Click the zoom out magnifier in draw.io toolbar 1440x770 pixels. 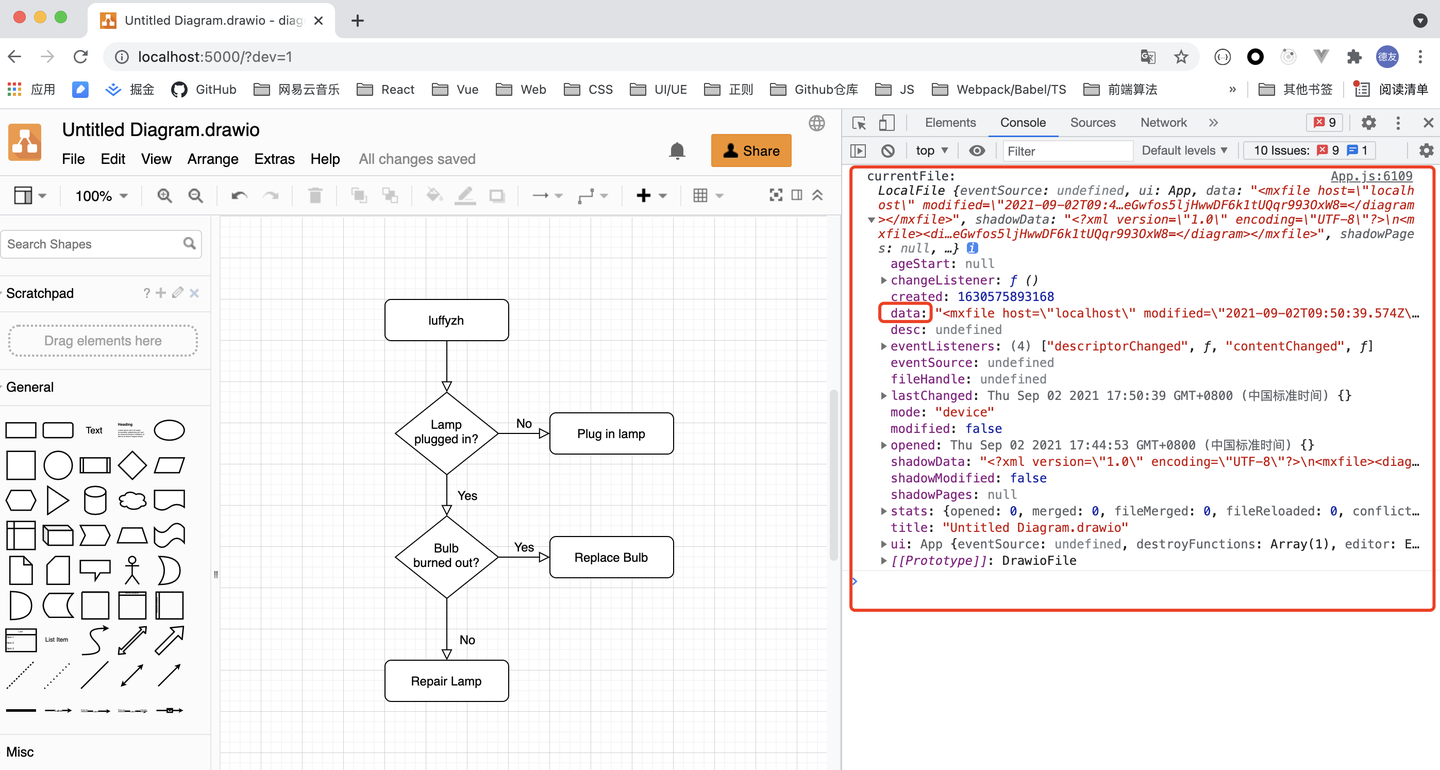pyautogui.click(x=196, y=196)
